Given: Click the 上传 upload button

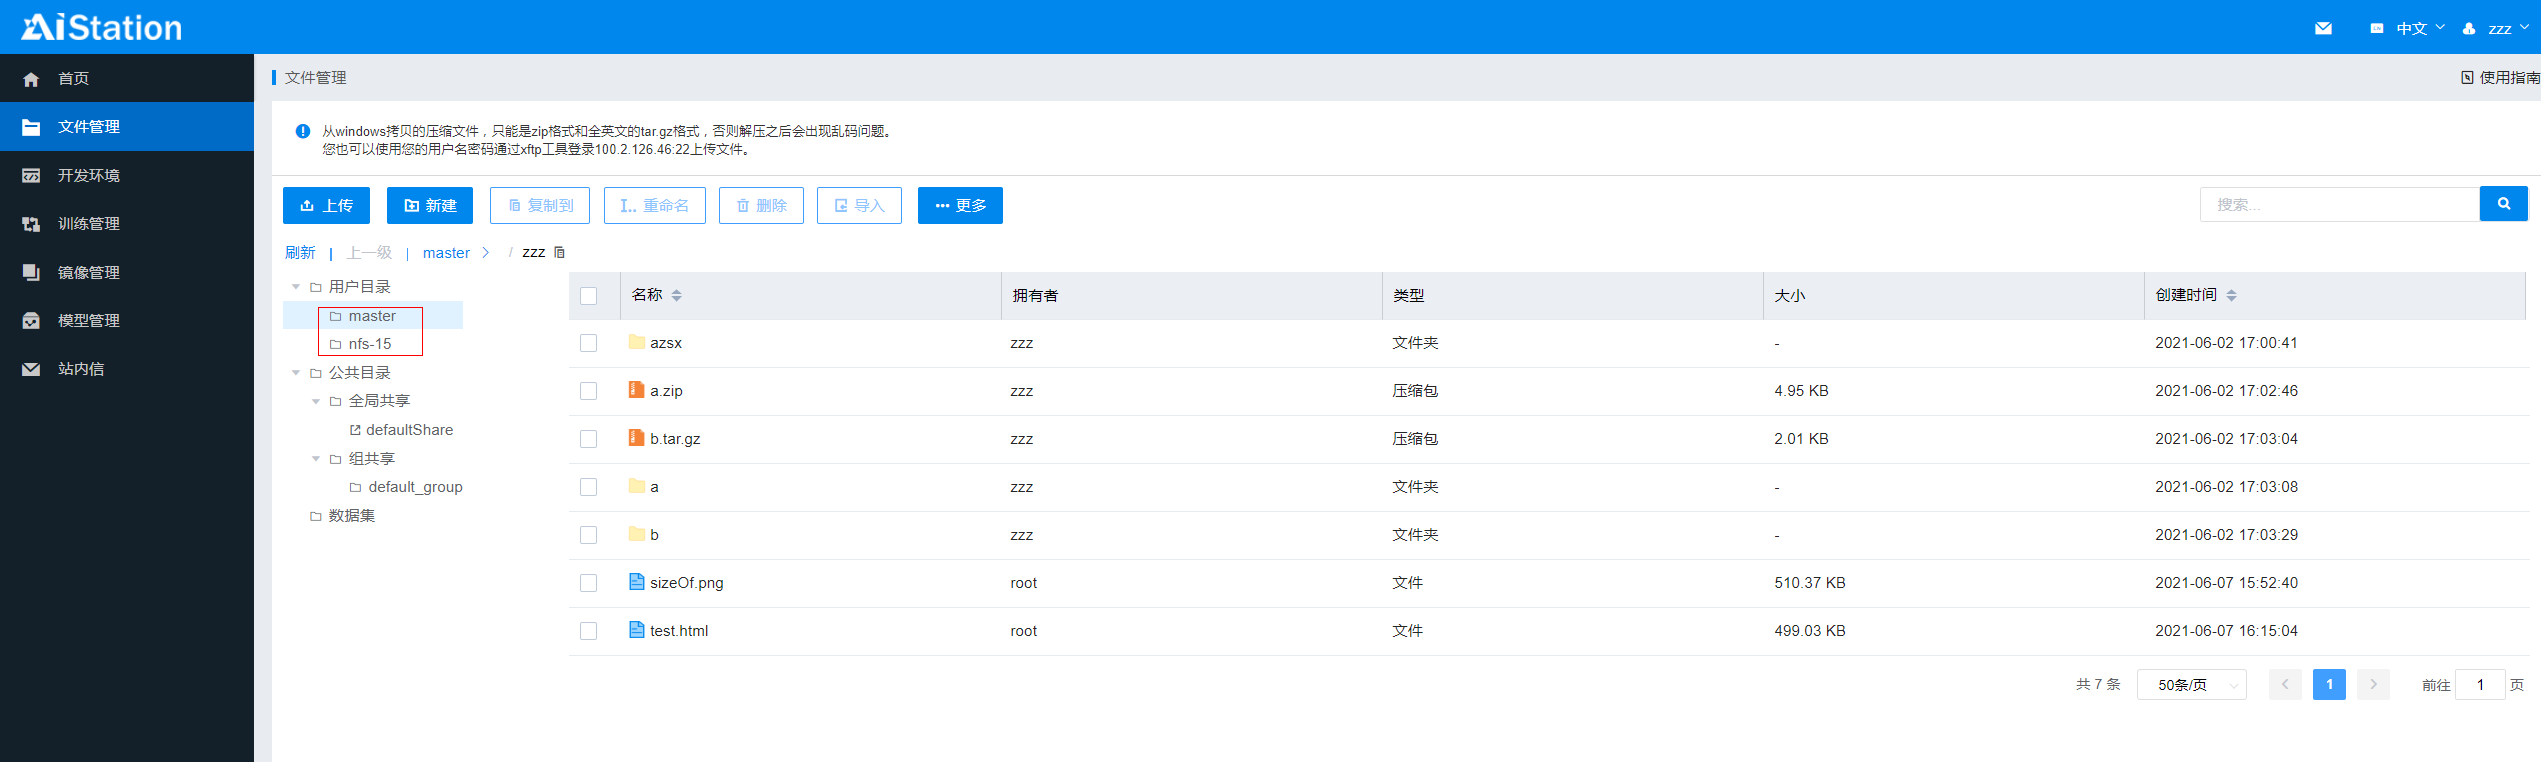Looking at the screenshot, I should (326, 205).
